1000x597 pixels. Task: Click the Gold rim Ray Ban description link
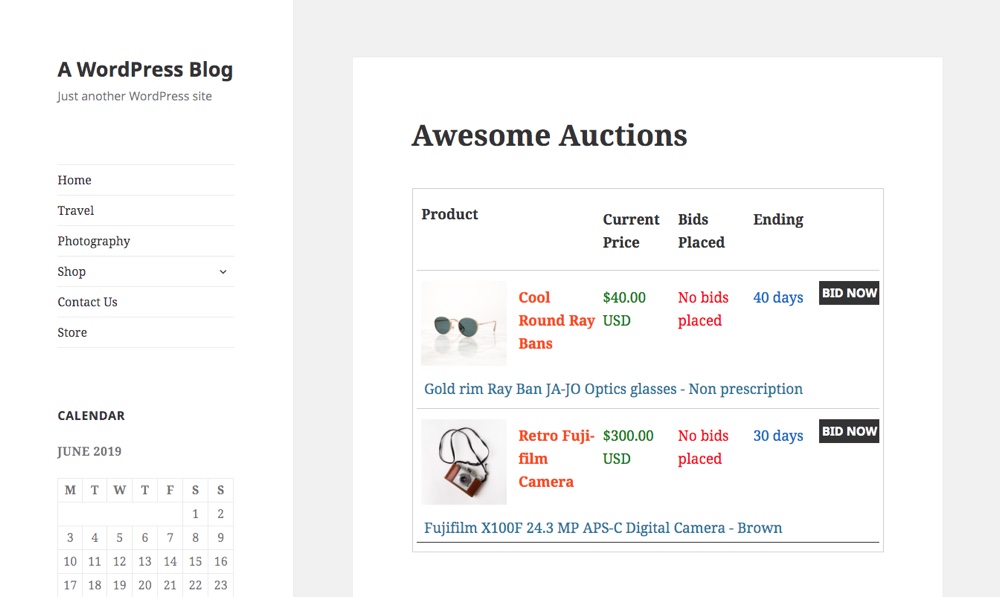pyautogui.click(x=614, y=389)
